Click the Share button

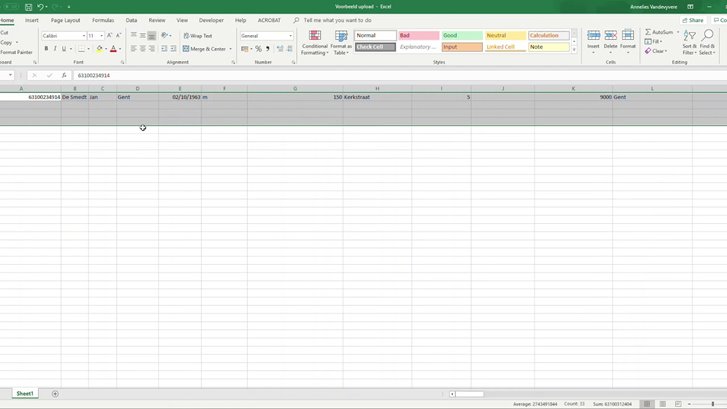click(x=692, y=20)
